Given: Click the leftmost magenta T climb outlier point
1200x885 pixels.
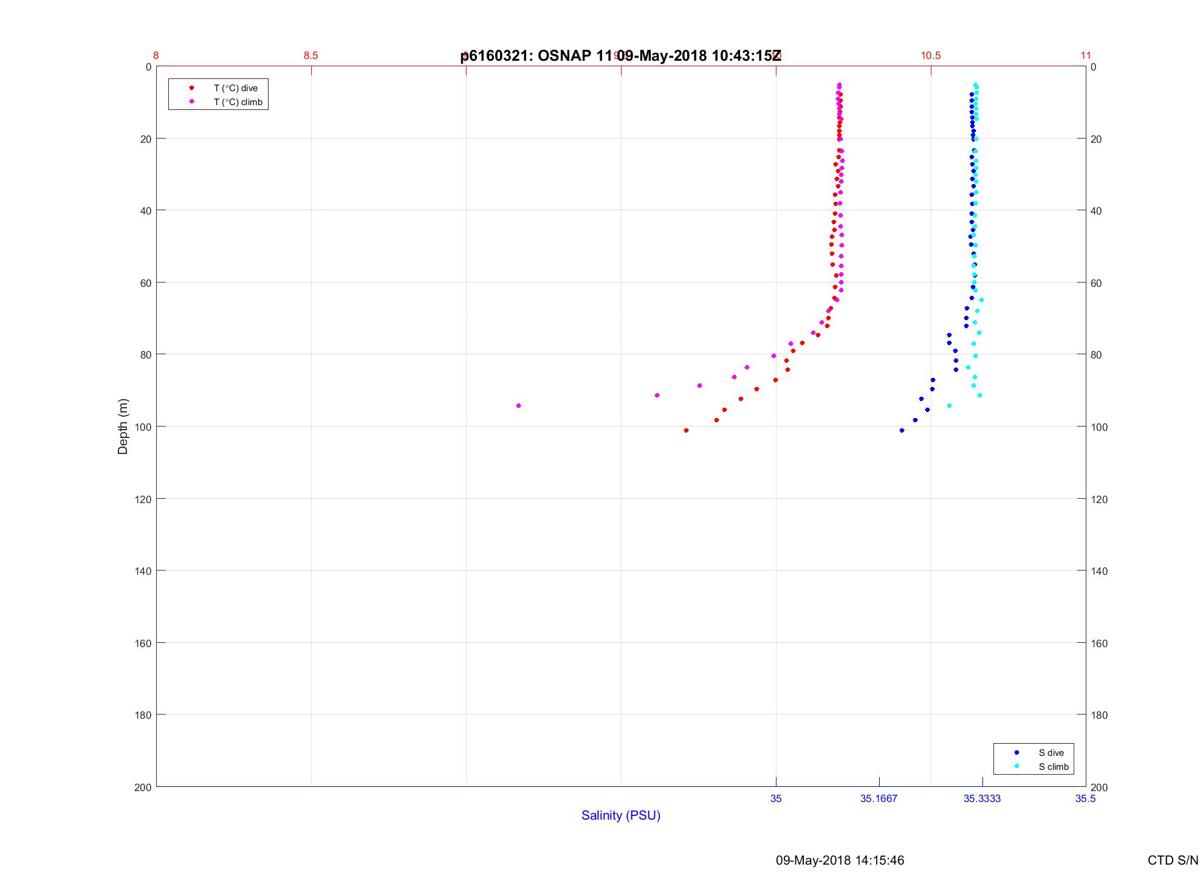Looking at the screenshot, I should (518, 405).
